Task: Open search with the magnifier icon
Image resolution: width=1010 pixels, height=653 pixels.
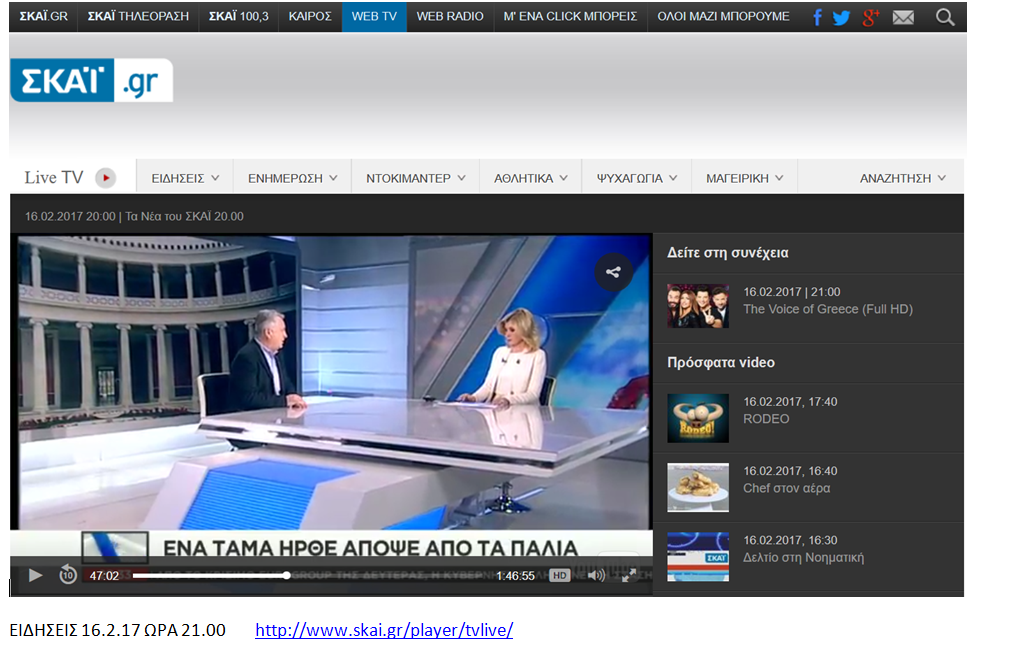Action: (x=945, y=17)
